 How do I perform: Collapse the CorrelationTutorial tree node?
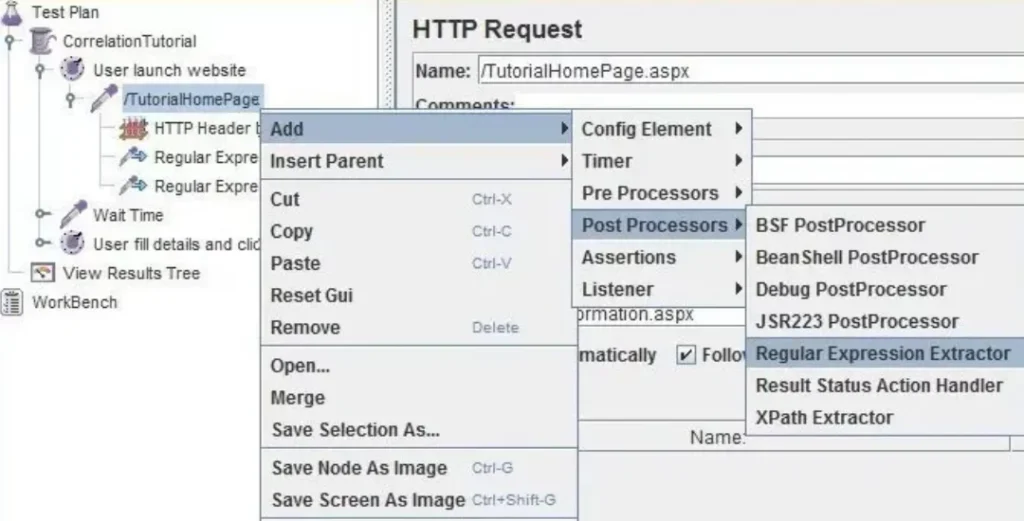coord(10,41)
